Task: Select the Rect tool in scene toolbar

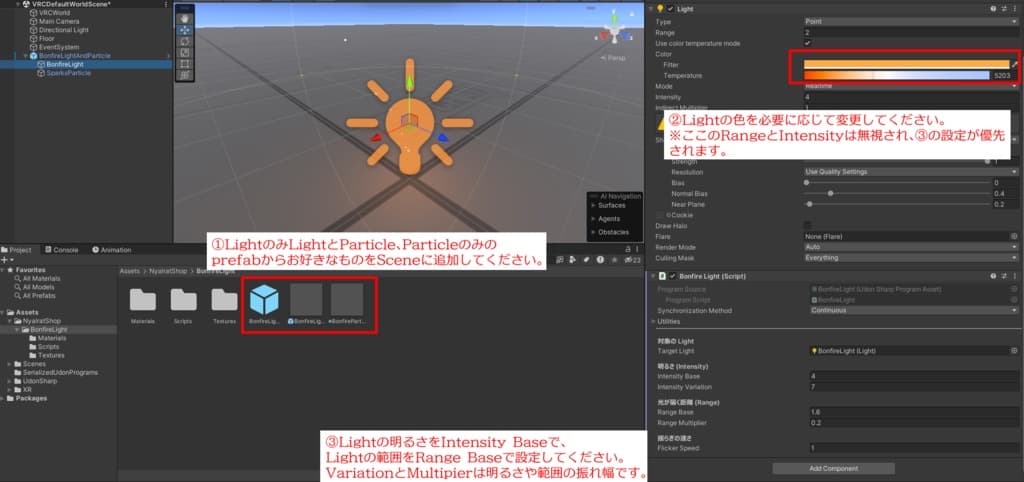Action: pos(184,63)
